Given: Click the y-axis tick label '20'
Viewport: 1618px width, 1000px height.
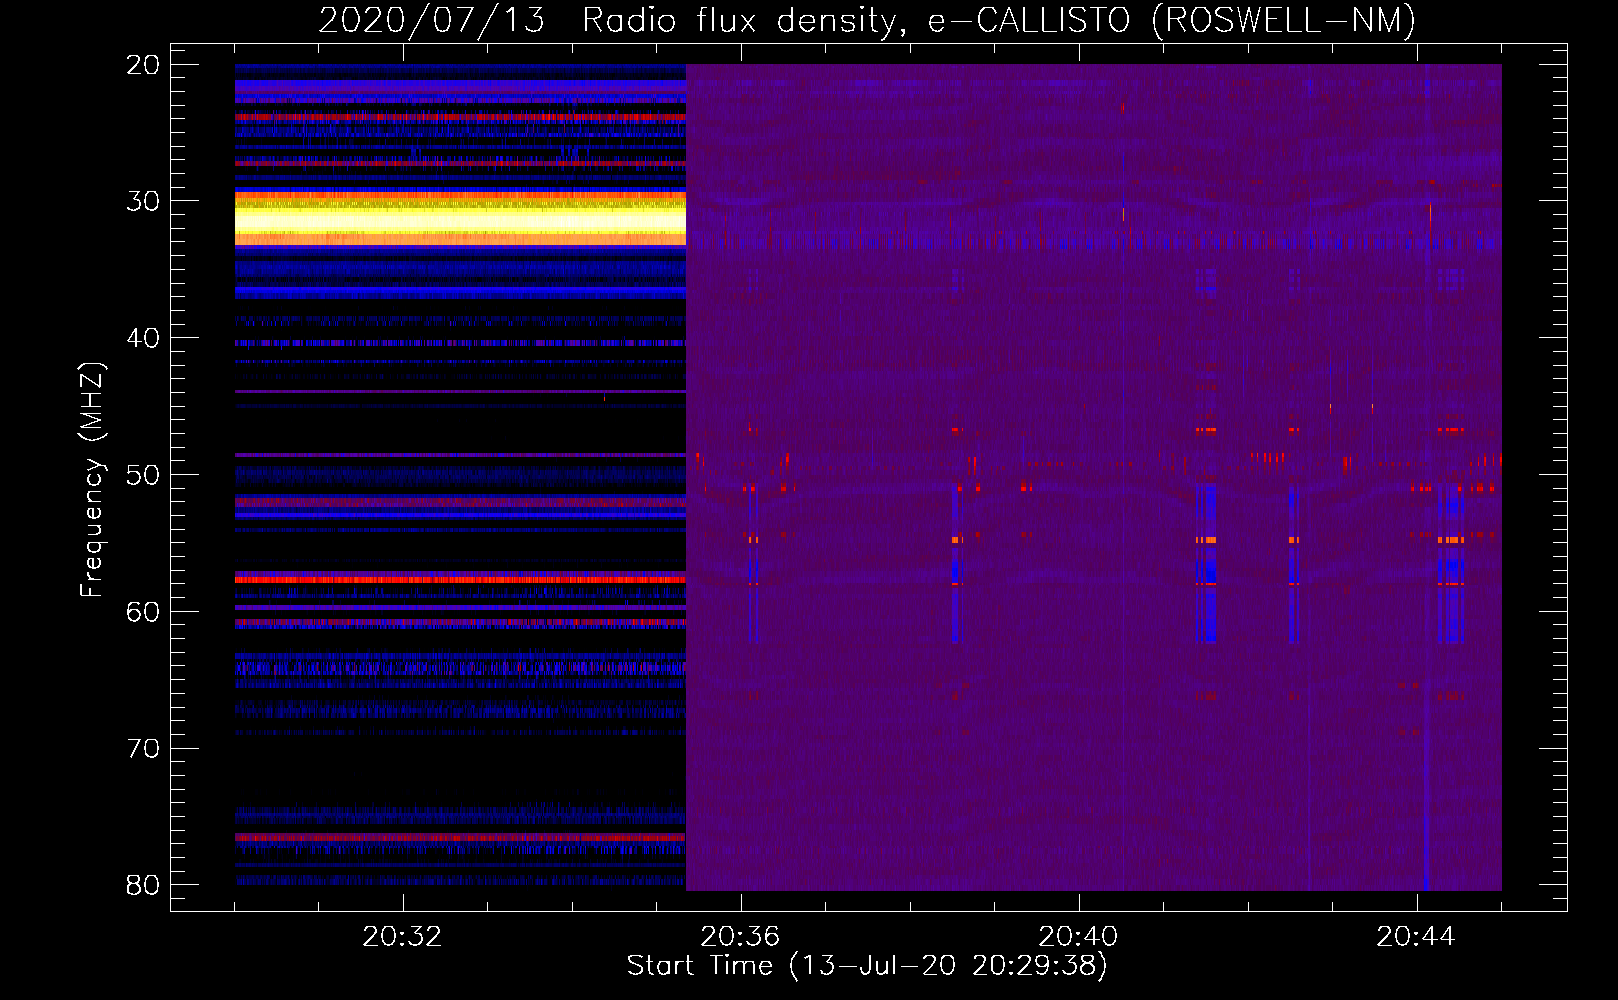Looking at the screenshot, I should (x=143, y=65).
